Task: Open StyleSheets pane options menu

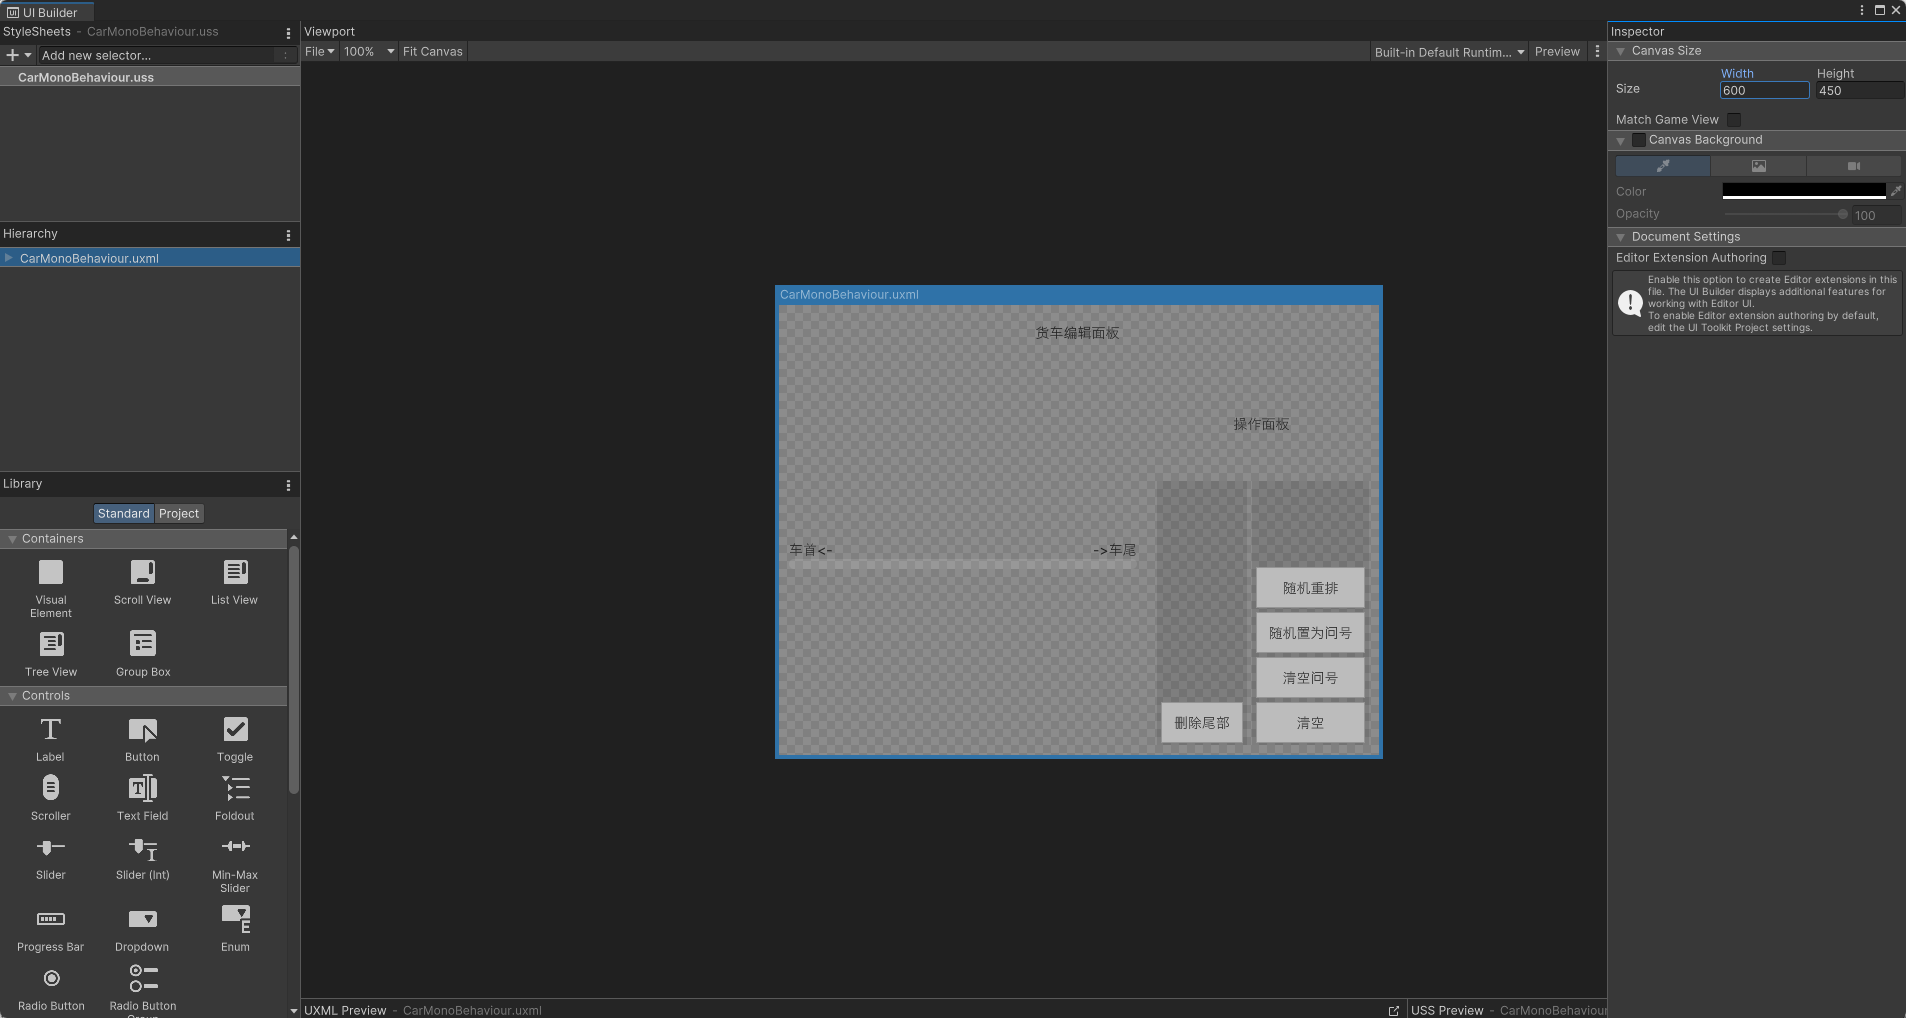Action: pos(288,33)
